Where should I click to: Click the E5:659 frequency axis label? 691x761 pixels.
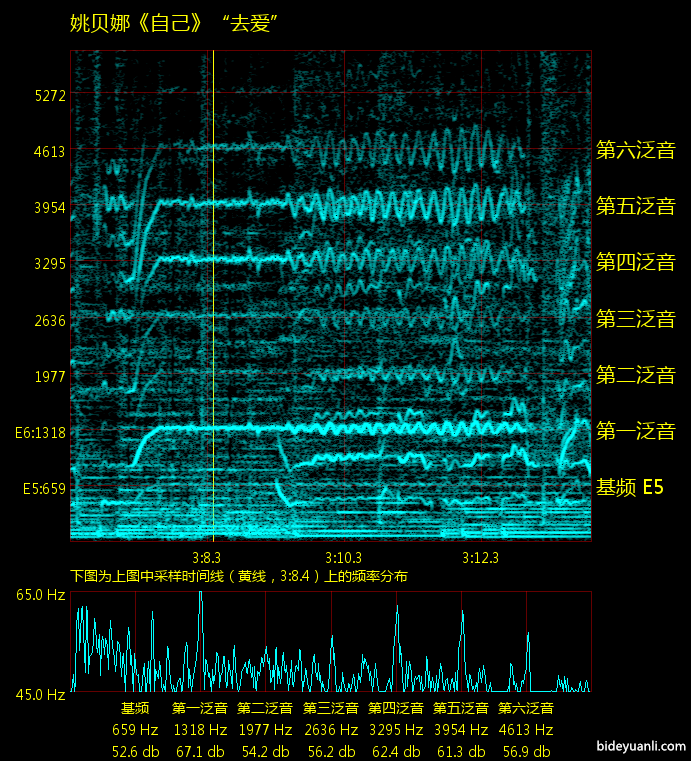click(43, 489)
